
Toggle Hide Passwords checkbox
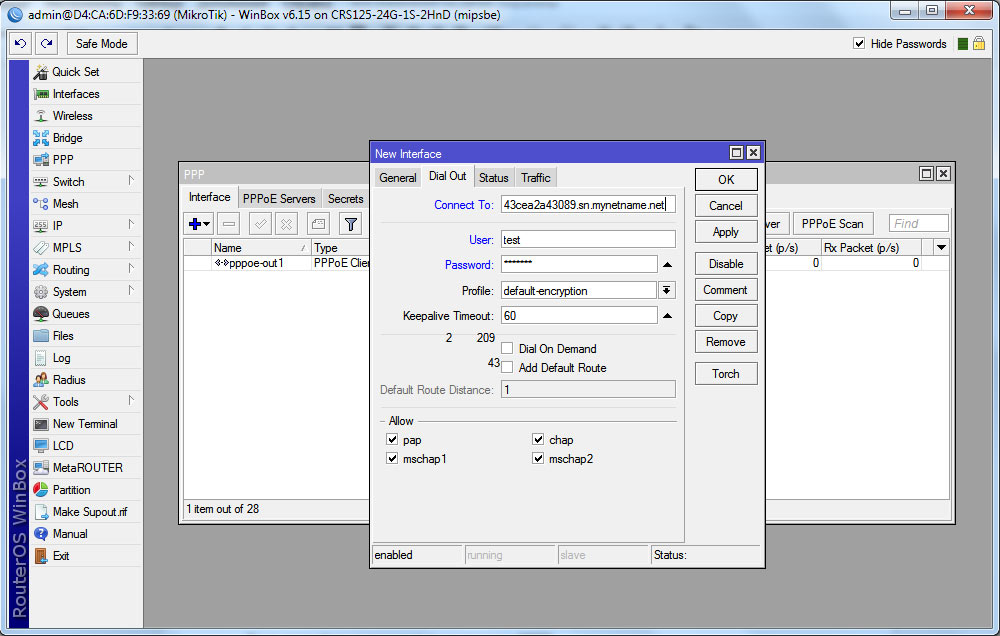(x=859, y=44)
